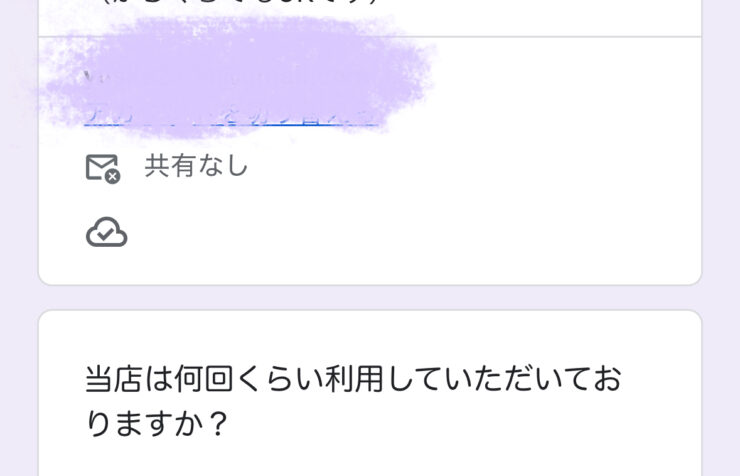
Task: Click the cloud saved-draft checkmark icon
Action: [107, 232]
